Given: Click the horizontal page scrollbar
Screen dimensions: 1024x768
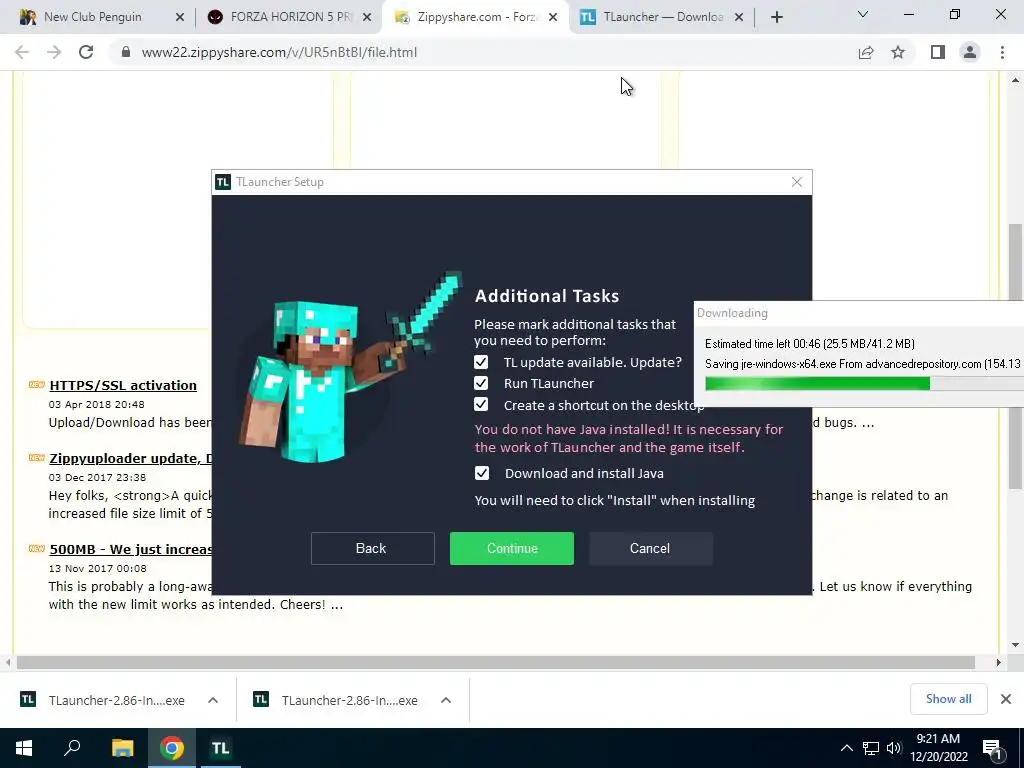Looking at the screenshot, I should [x=496, y=662].
